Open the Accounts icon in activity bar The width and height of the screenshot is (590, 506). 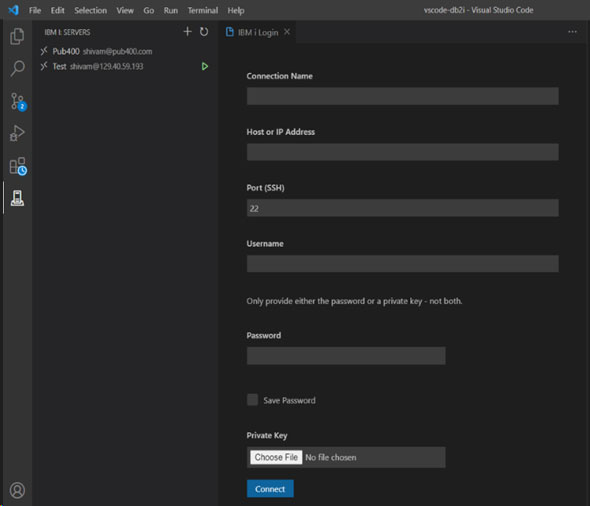click(x=17, y=490)
